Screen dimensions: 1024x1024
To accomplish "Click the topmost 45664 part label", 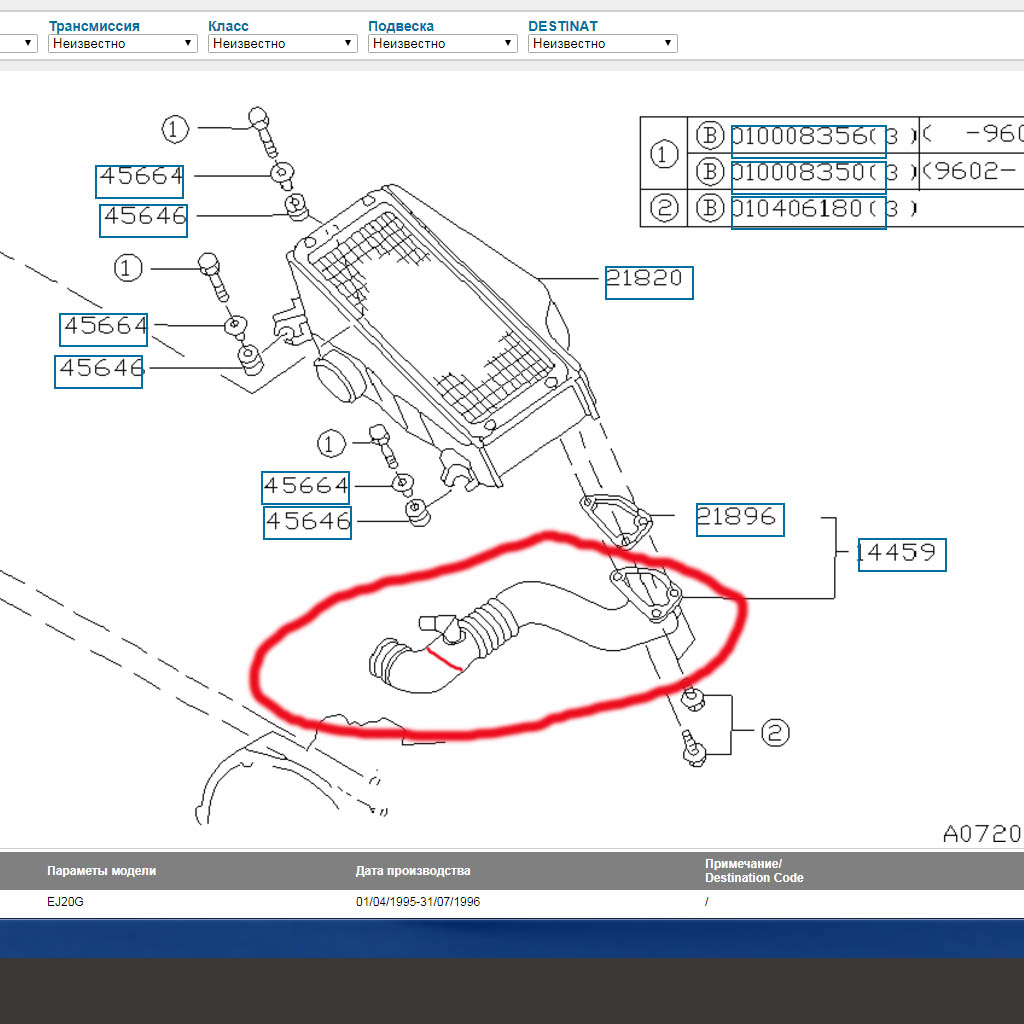I will pos(141,180).
